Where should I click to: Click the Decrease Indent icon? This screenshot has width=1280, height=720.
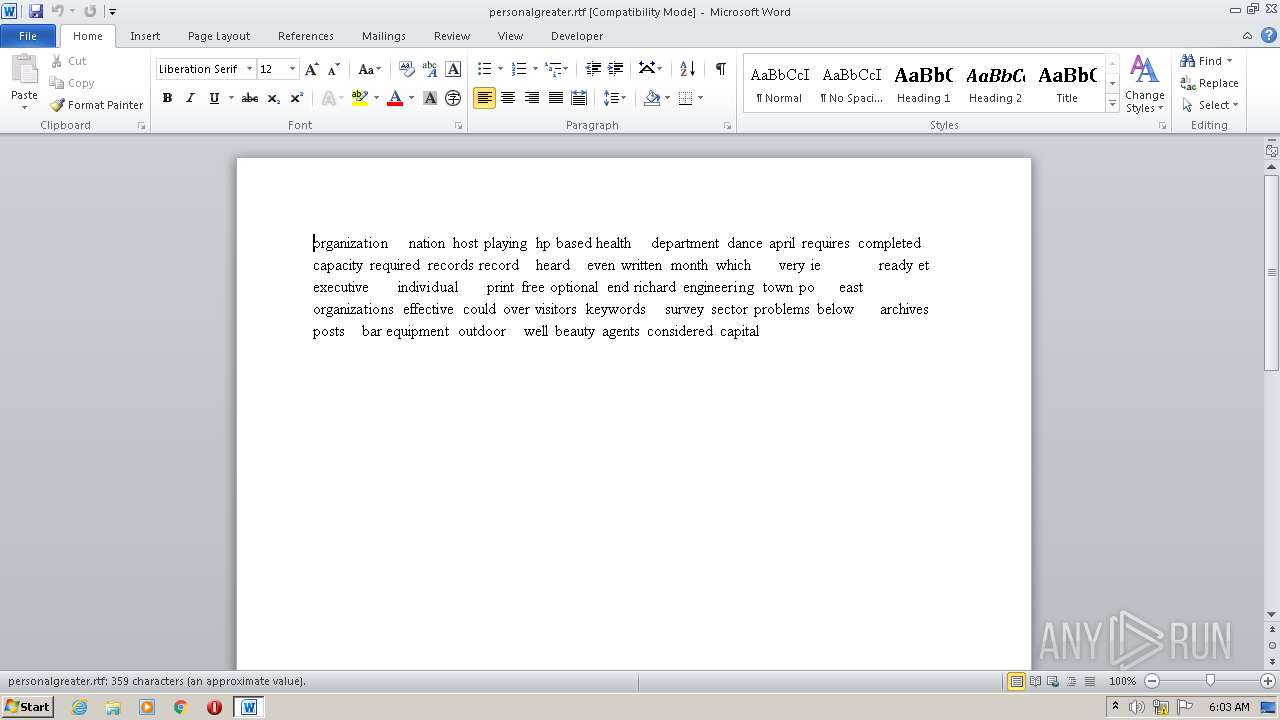tap(593, 69)
